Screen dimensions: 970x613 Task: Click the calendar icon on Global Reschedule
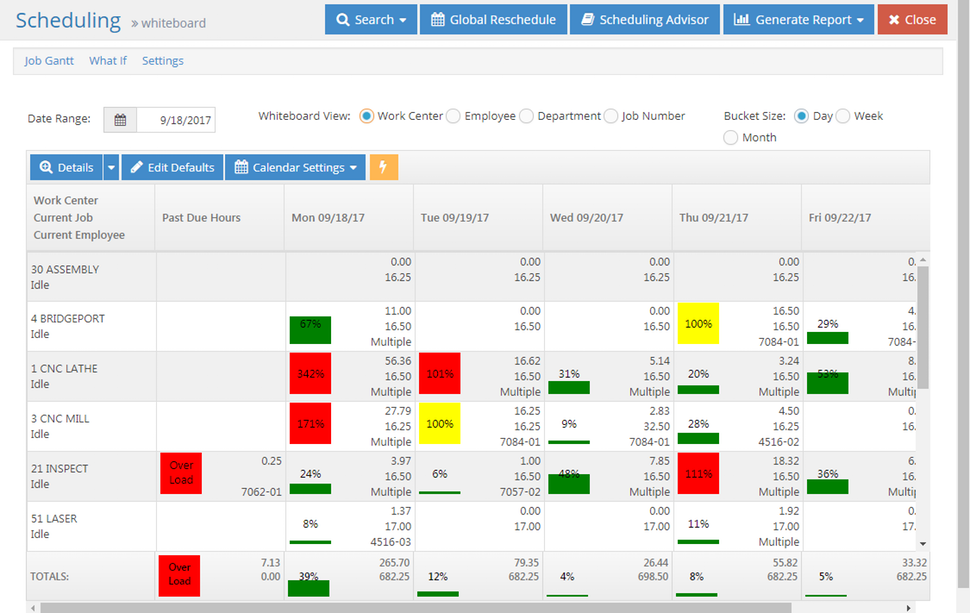[x=437, y=19]
